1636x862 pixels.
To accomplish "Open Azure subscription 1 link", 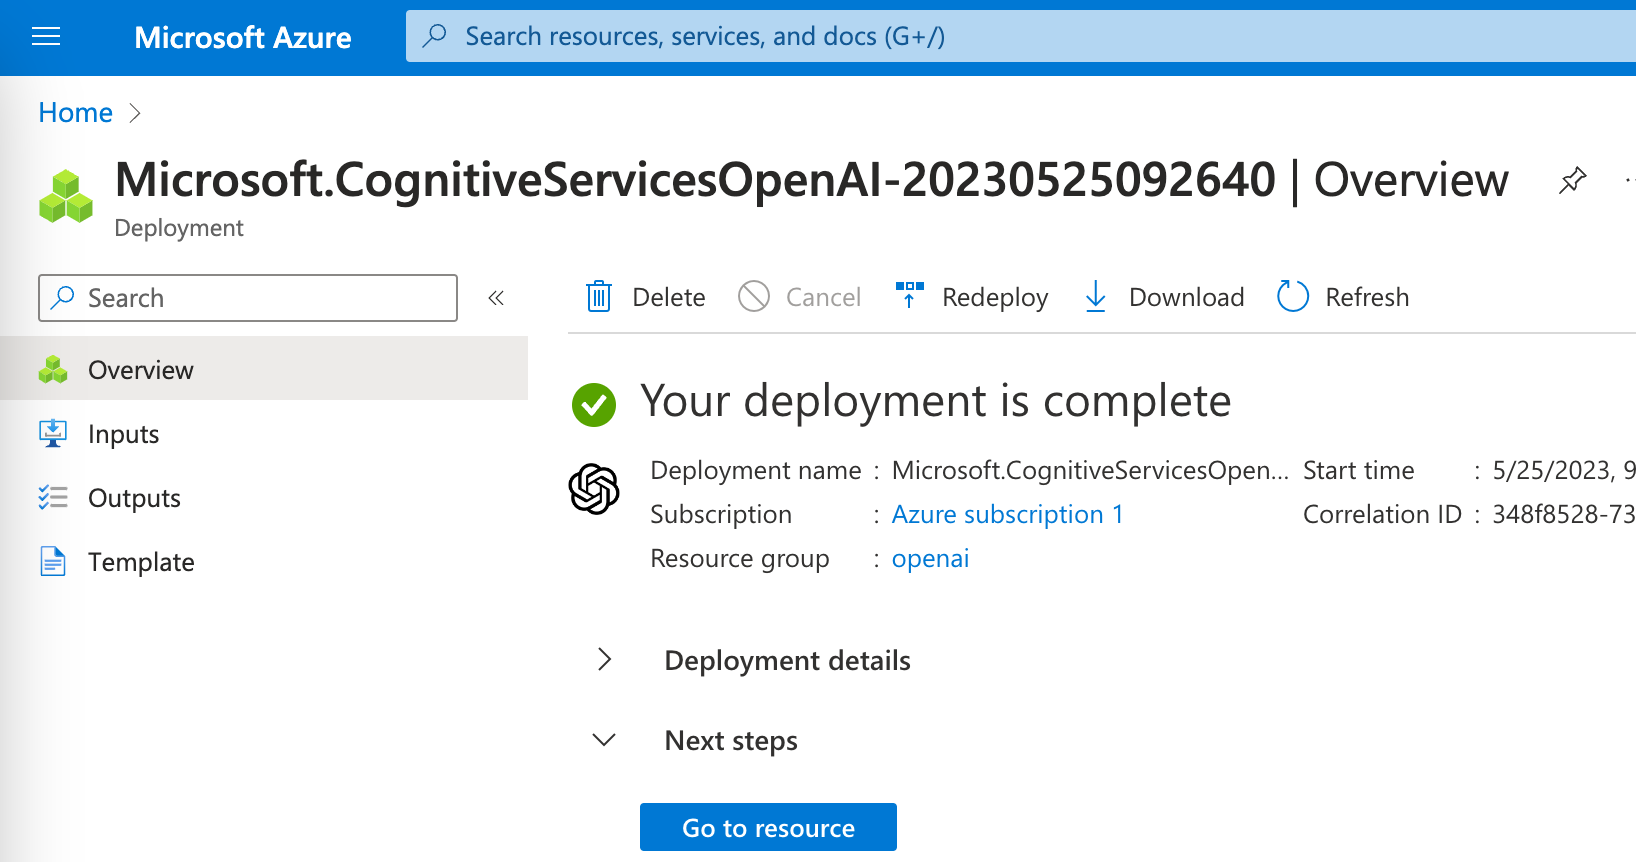I will [x=1007, y=514].
